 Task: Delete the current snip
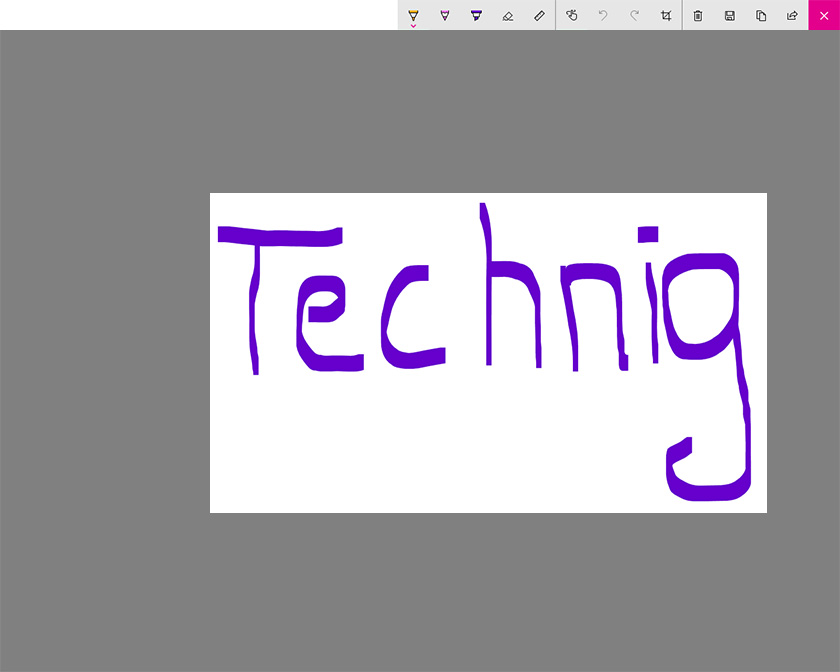point(698,15)
